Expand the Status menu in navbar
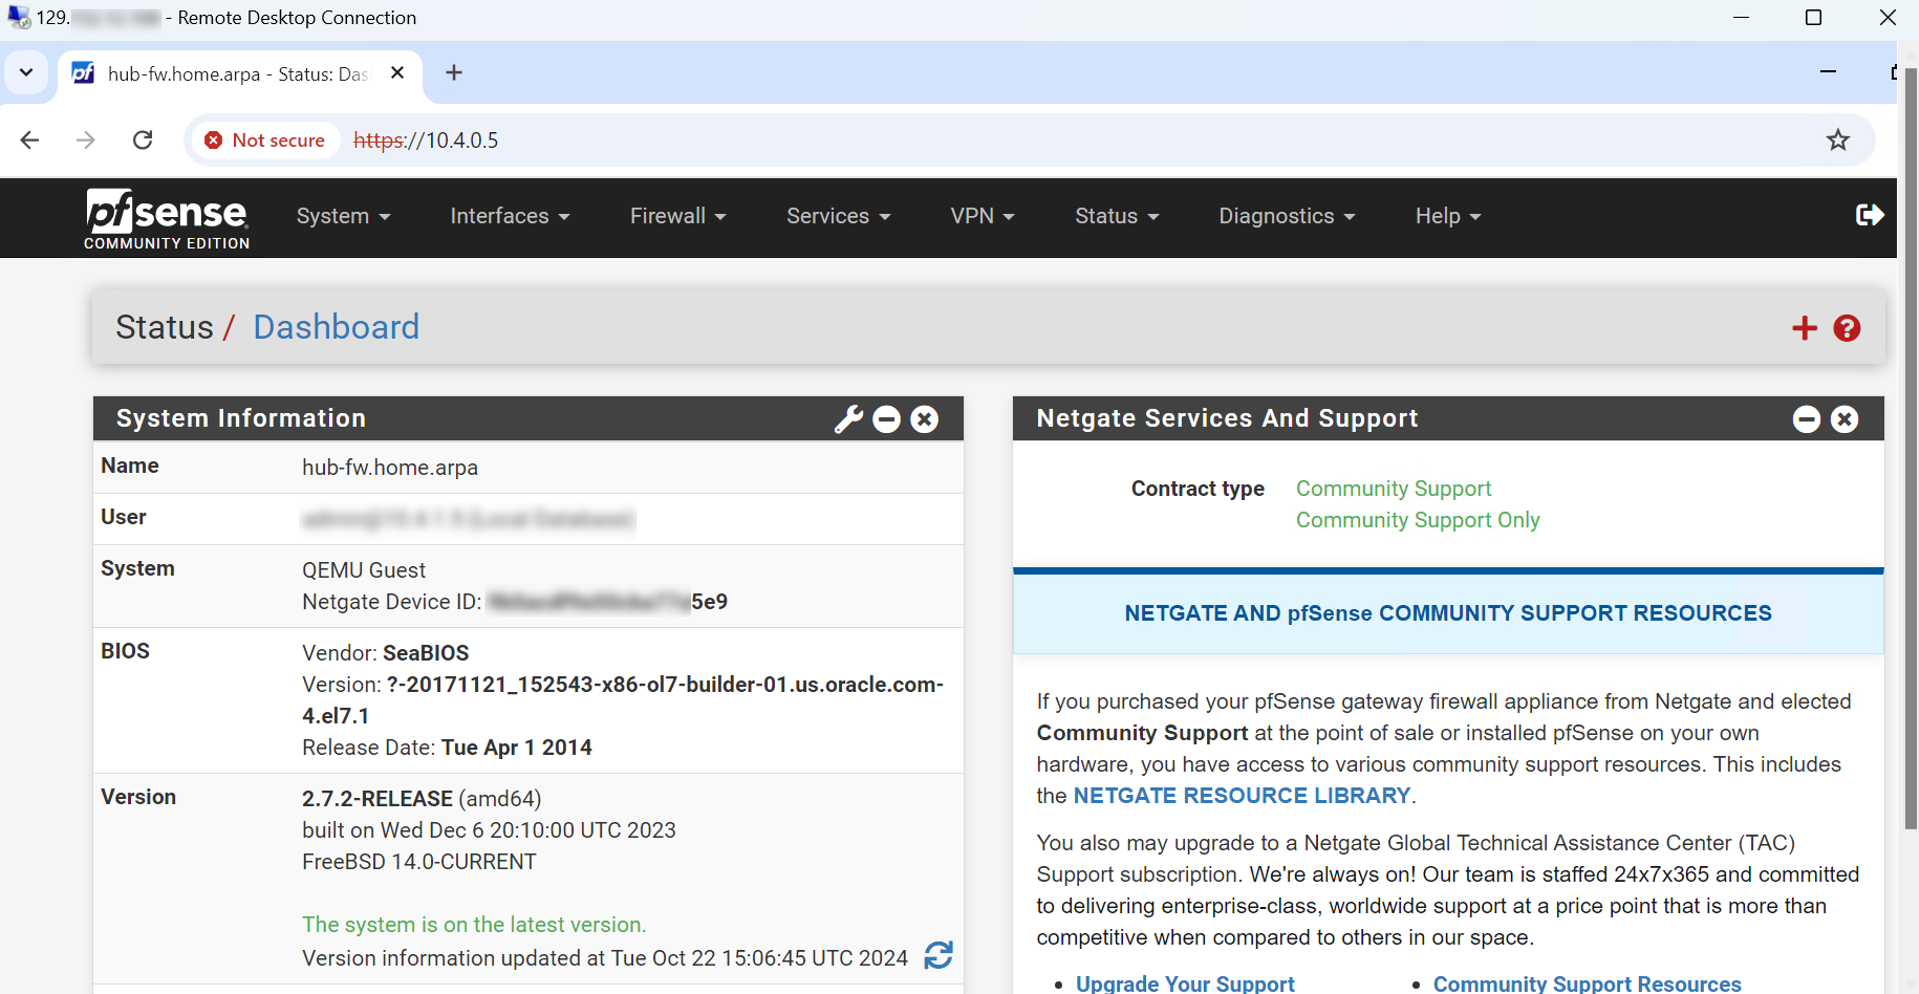 coord(1117,216)
